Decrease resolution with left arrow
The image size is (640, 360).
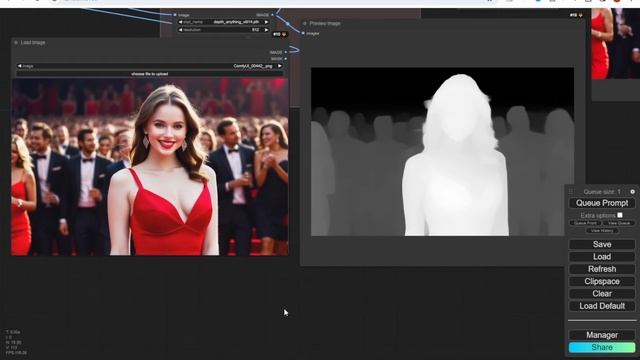(x=180, y=30)
